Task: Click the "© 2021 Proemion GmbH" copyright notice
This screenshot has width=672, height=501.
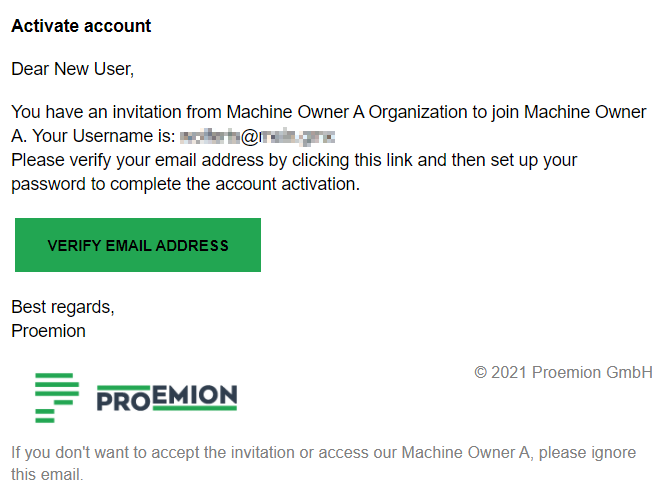Action: pyautogui.click(x=563, y=372)
